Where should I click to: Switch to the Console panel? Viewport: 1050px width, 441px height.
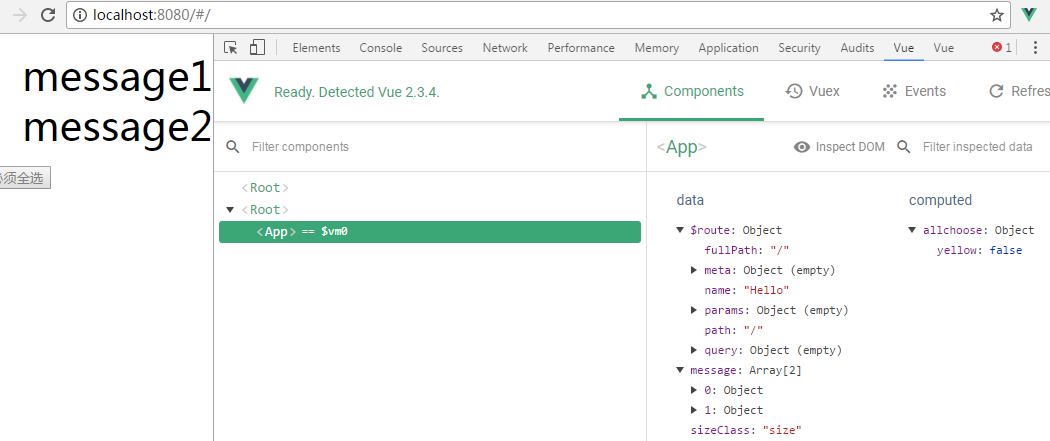(380, 47)
